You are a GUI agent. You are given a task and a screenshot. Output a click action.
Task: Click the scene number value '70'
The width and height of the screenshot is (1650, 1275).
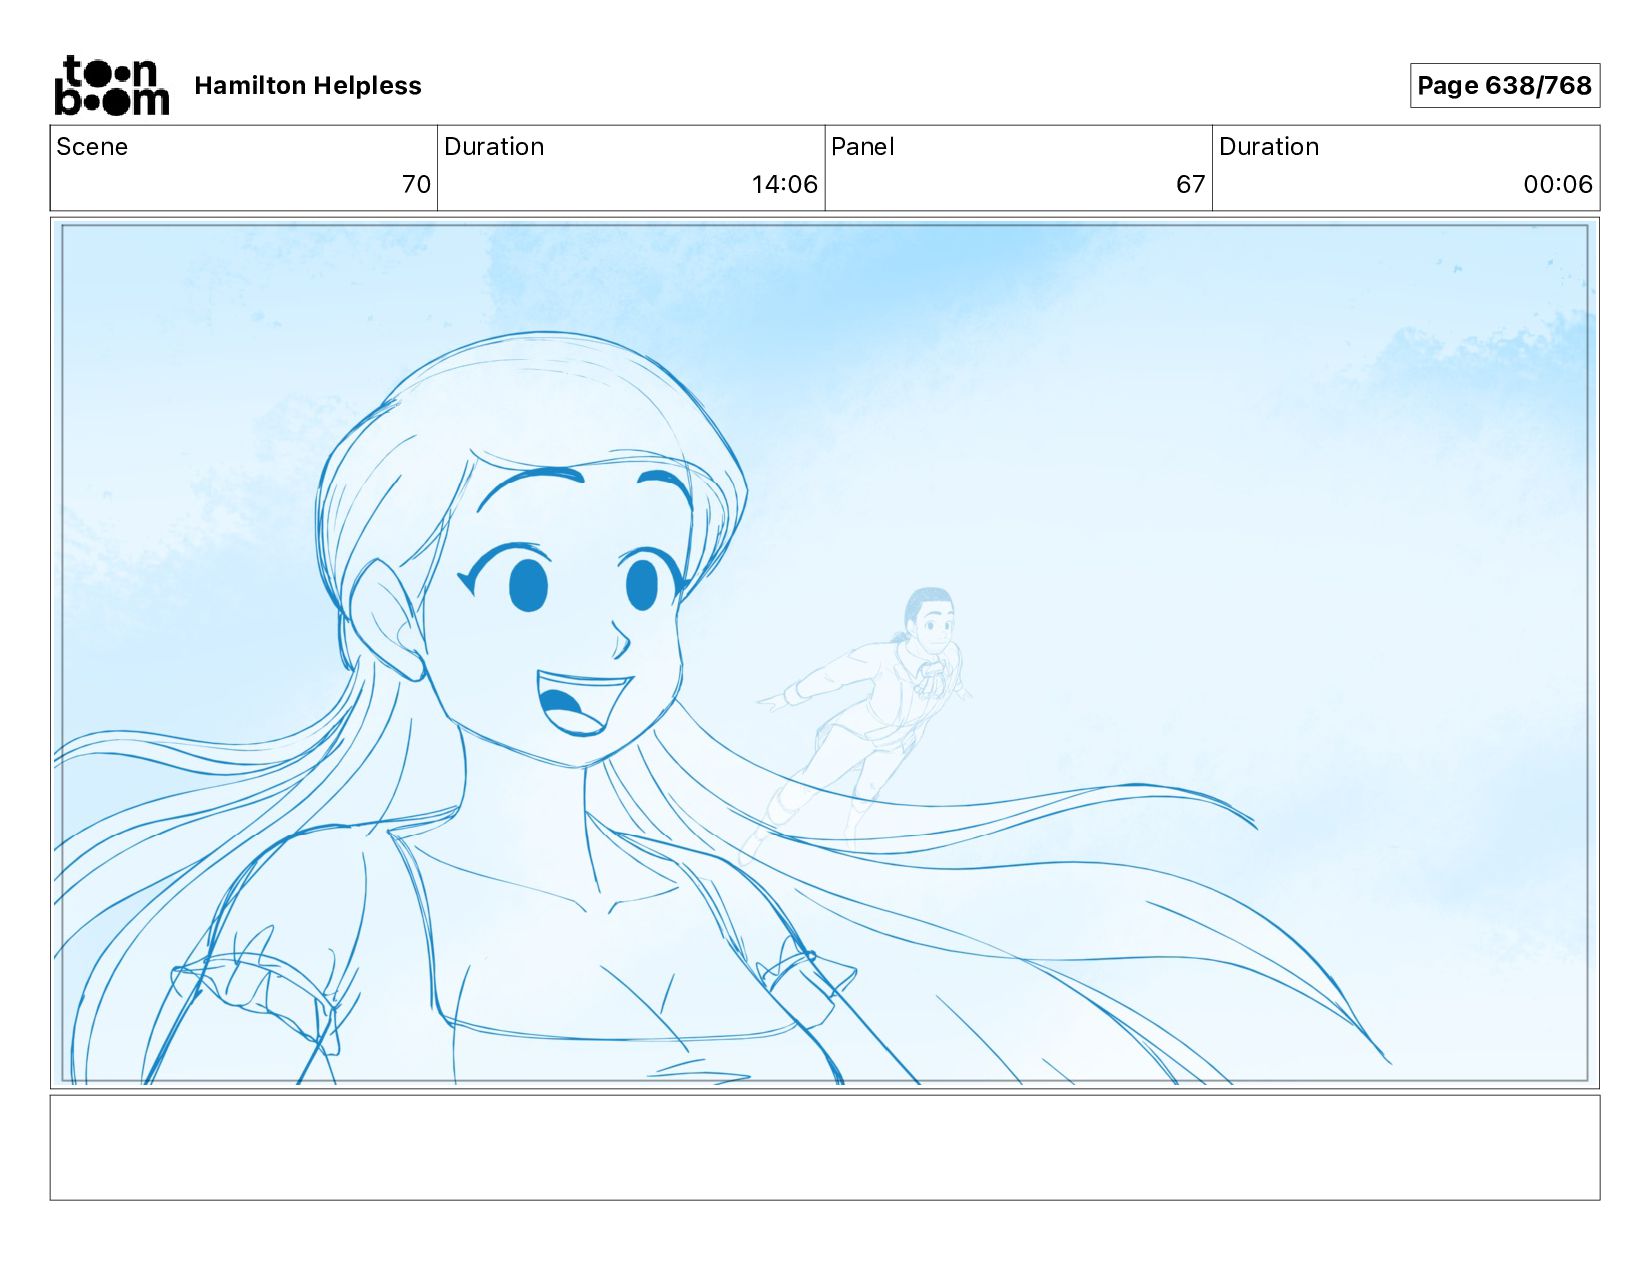point(416,184)
